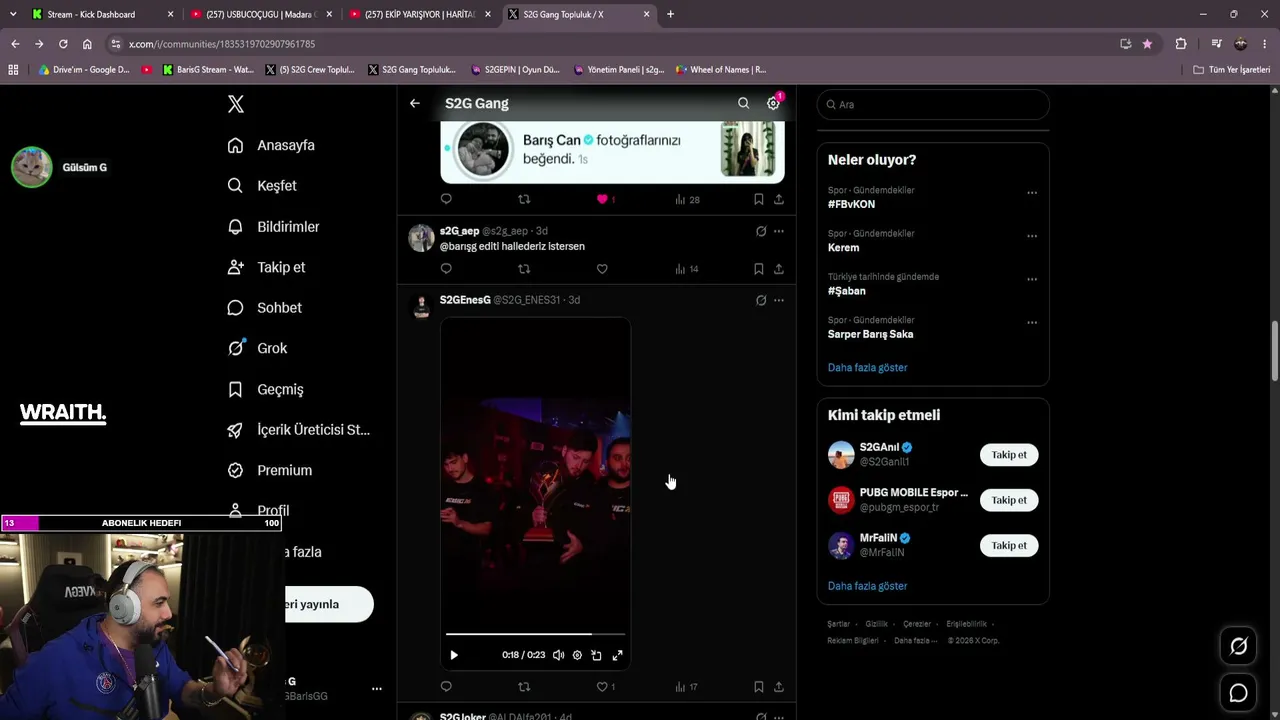Share the Barış Can photo post
The height and width of the screenshot is (720, 1280).
[x=779, y=199]
